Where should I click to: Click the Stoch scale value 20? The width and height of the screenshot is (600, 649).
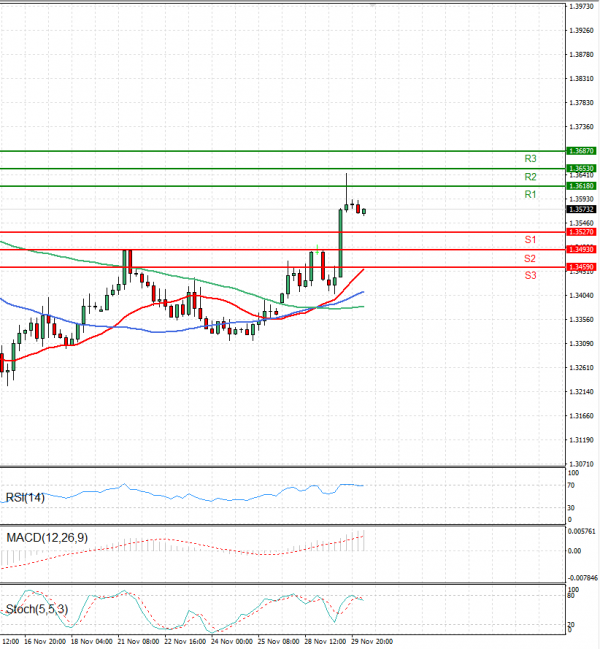pos(571,625)
